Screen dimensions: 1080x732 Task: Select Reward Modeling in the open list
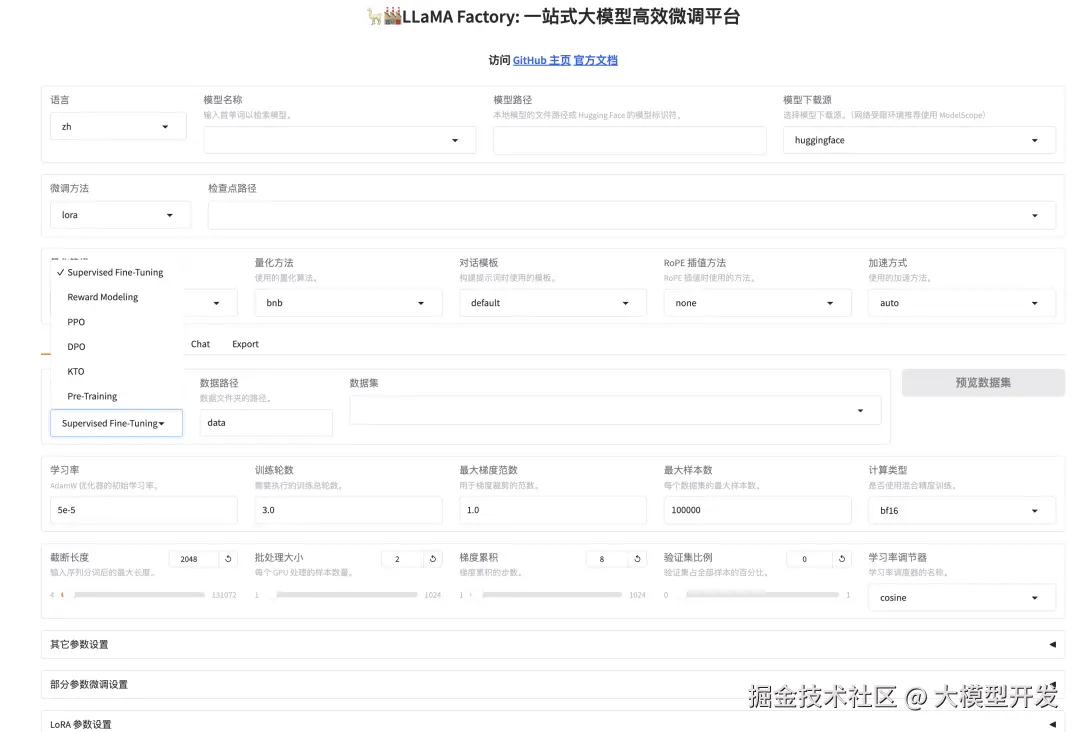pos(116,297)
